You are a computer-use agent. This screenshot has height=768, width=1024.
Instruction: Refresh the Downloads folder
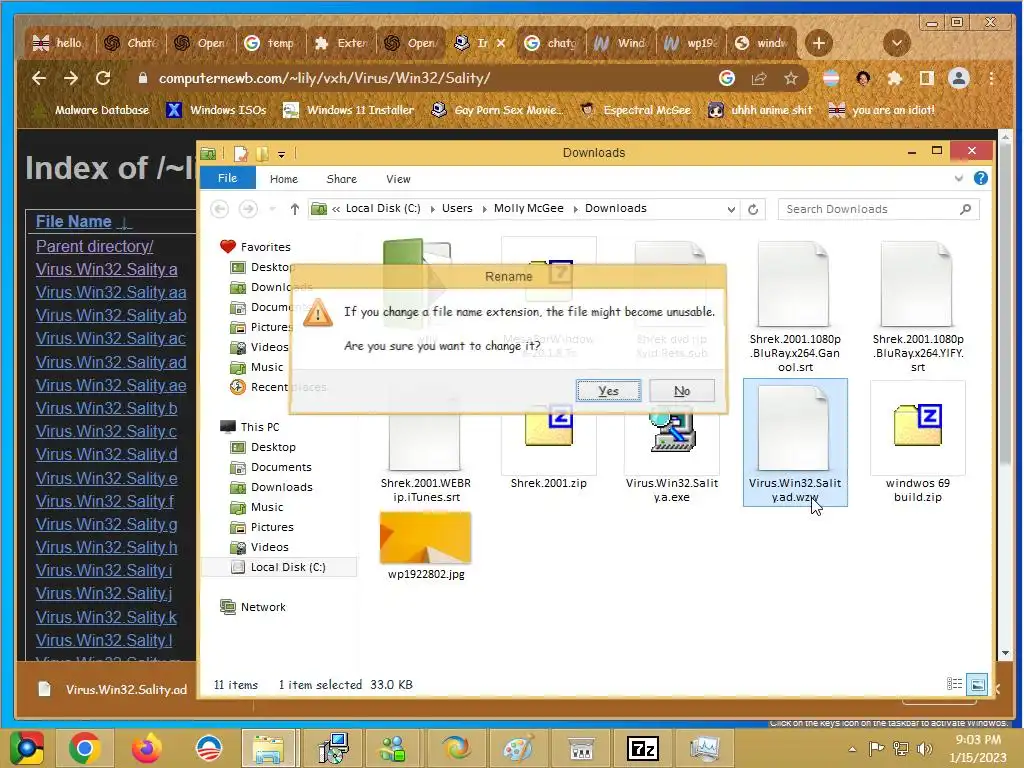(x=753, y=209)
